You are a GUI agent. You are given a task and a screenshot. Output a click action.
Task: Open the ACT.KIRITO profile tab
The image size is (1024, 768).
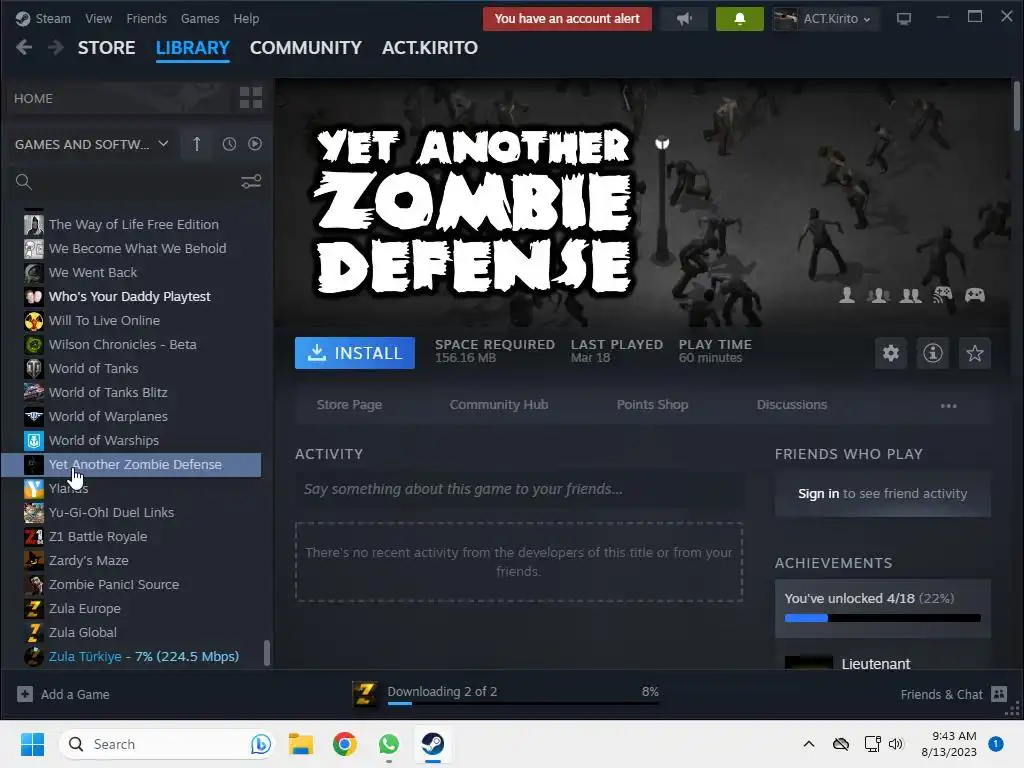click(430, 48)
